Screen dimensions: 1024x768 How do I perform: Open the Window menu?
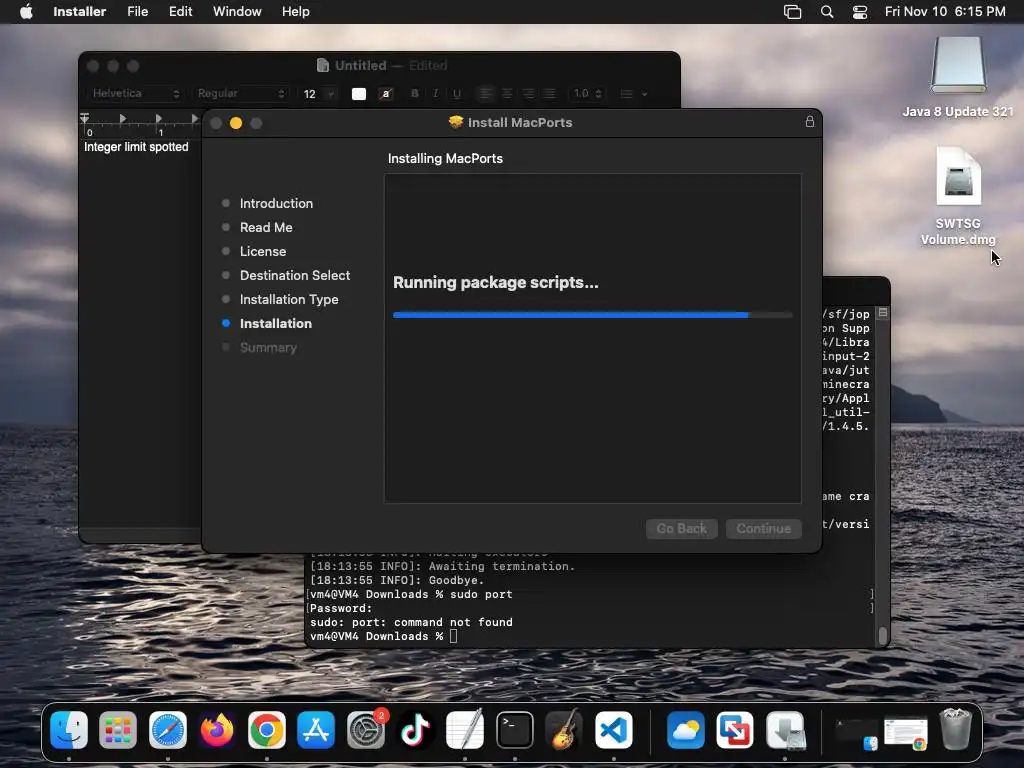[x=237, y=12]
